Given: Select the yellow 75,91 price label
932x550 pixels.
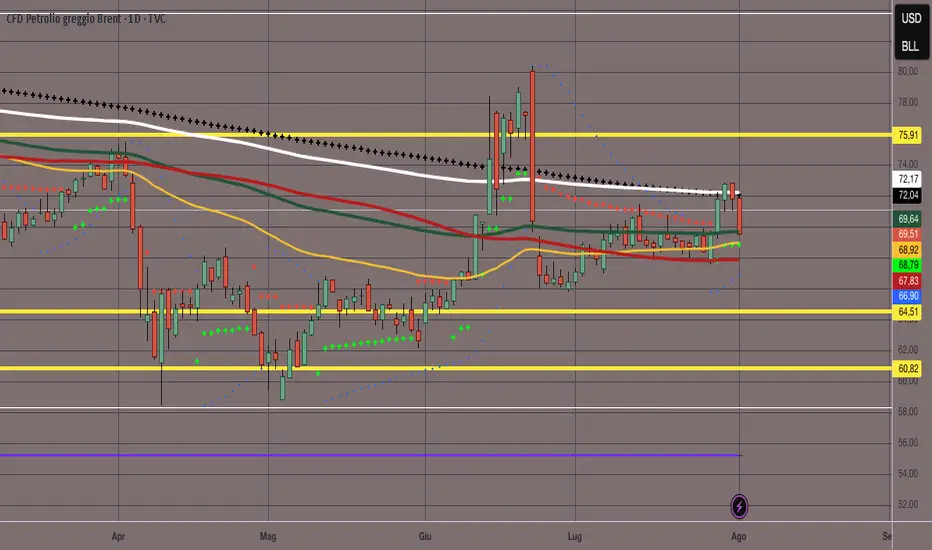Looking at the screenshot, I should pos(908,135).
